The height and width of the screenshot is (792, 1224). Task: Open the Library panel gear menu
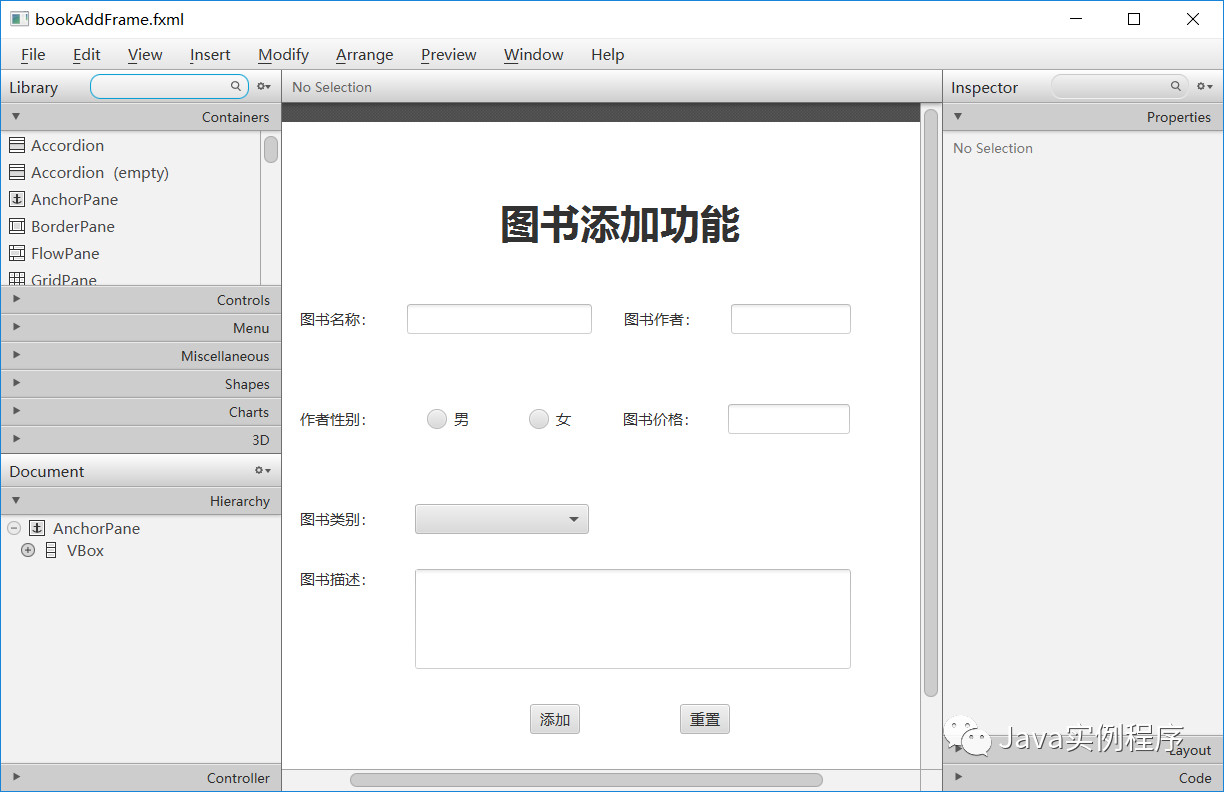tap(263, 86)
